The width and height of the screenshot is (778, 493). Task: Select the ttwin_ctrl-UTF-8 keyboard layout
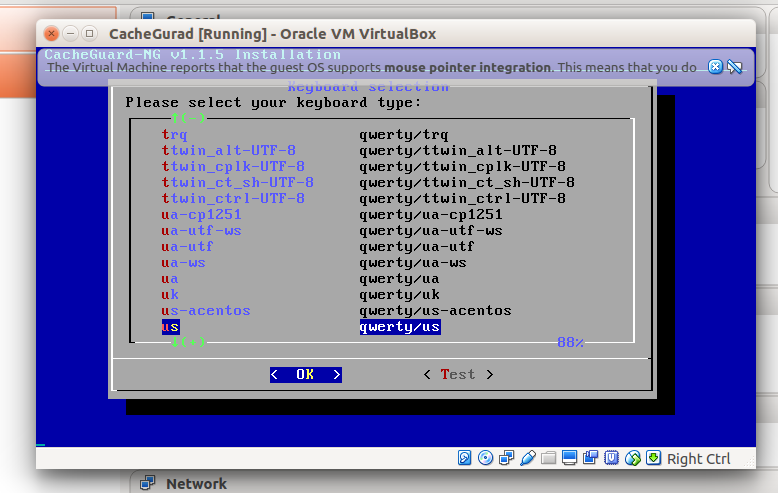click(x=233, y=198)
